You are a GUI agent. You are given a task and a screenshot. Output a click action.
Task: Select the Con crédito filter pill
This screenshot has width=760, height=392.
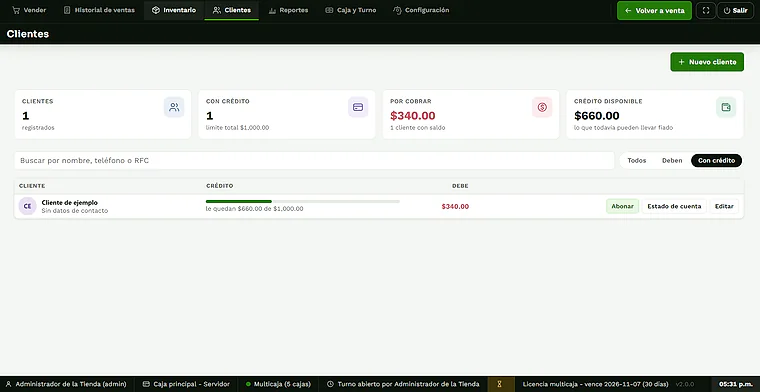point(716,160)
